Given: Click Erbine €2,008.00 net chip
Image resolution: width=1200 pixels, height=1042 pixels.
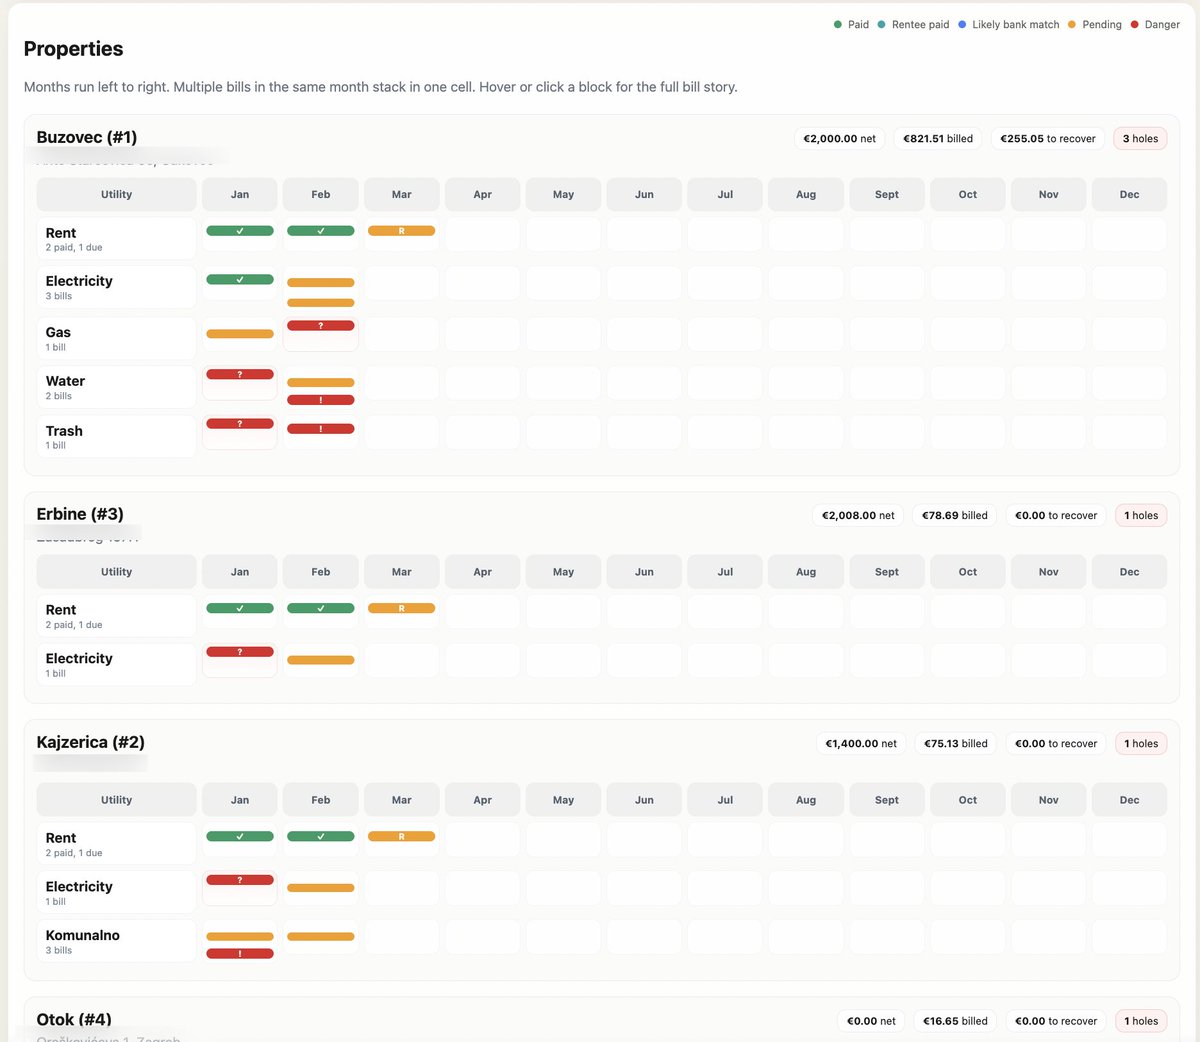Looking at the screenshot, I should tap(858, 516).
